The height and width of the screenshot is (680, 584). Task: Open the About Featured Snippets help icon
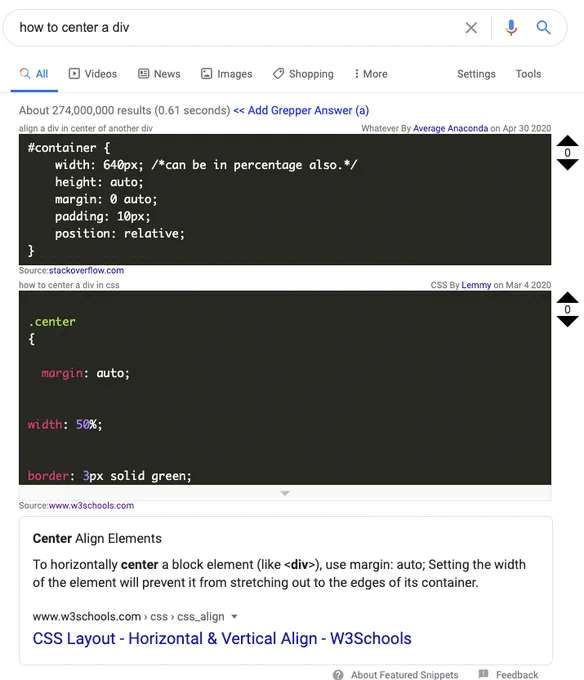point(338,674)
